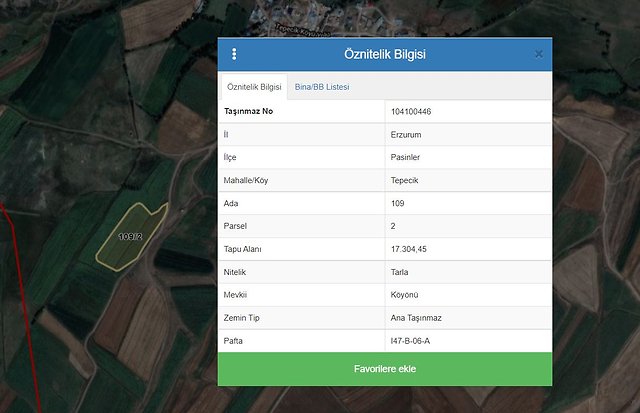Click the Pasinler district value

[406, 157]
